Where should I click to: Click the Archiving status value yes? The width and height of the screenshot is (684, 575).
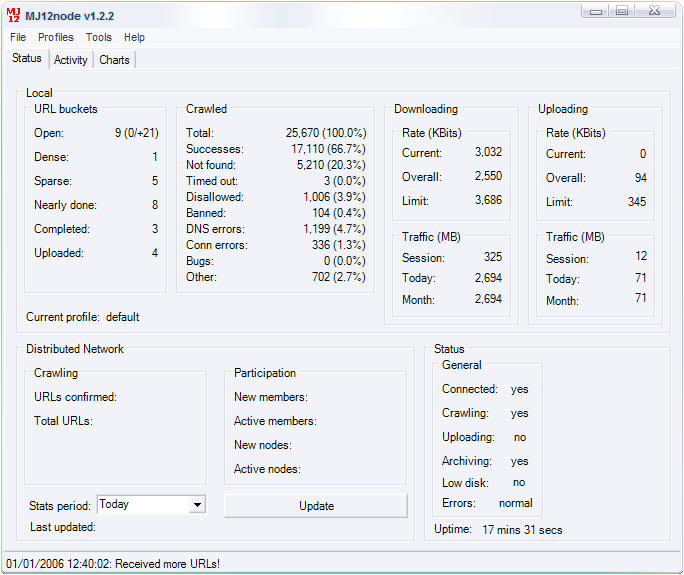(520, 461)
